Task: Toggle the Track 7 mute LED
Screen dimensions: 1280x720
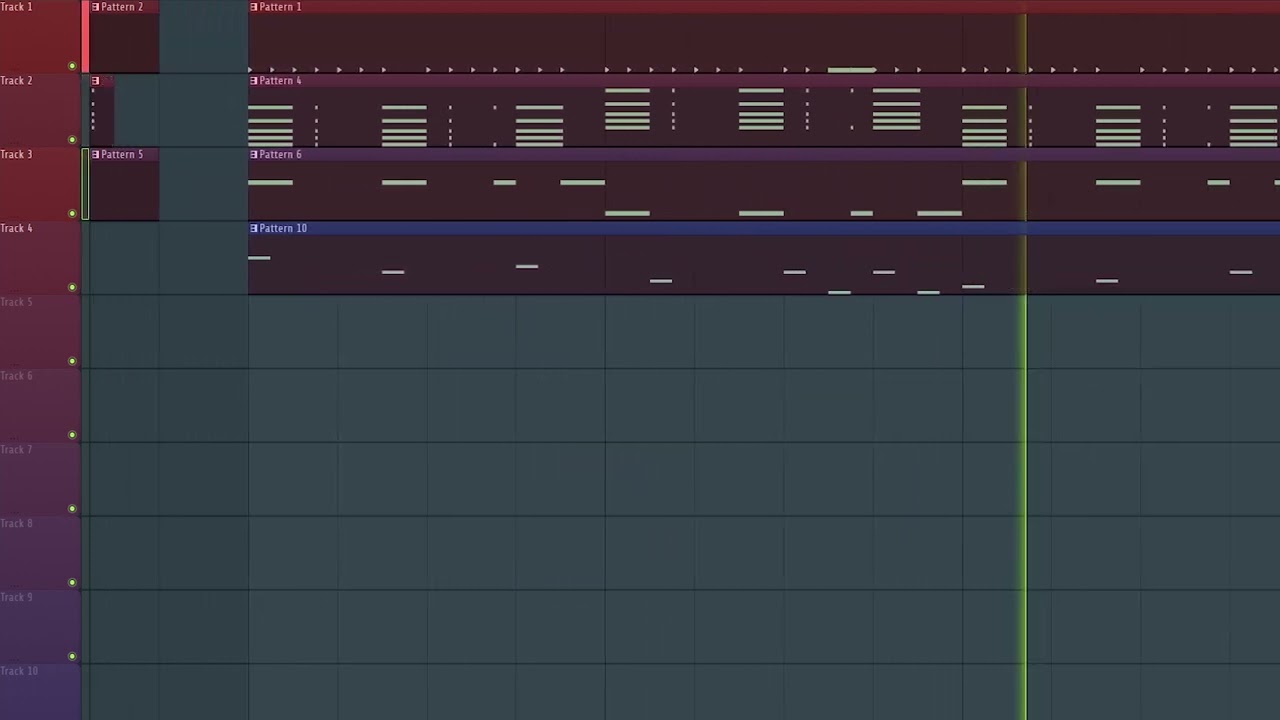Action: [x=72, y=509]
